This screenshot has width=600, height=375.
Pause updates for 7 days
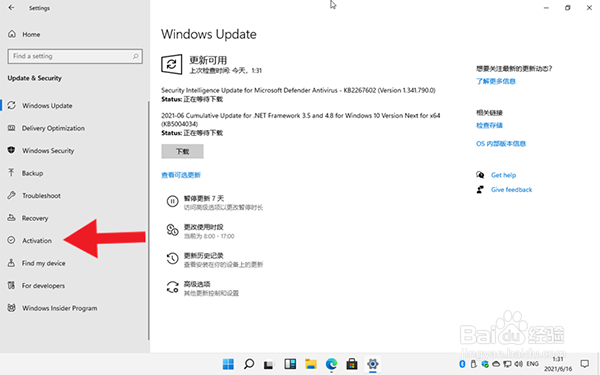click(x=214, y=203)
